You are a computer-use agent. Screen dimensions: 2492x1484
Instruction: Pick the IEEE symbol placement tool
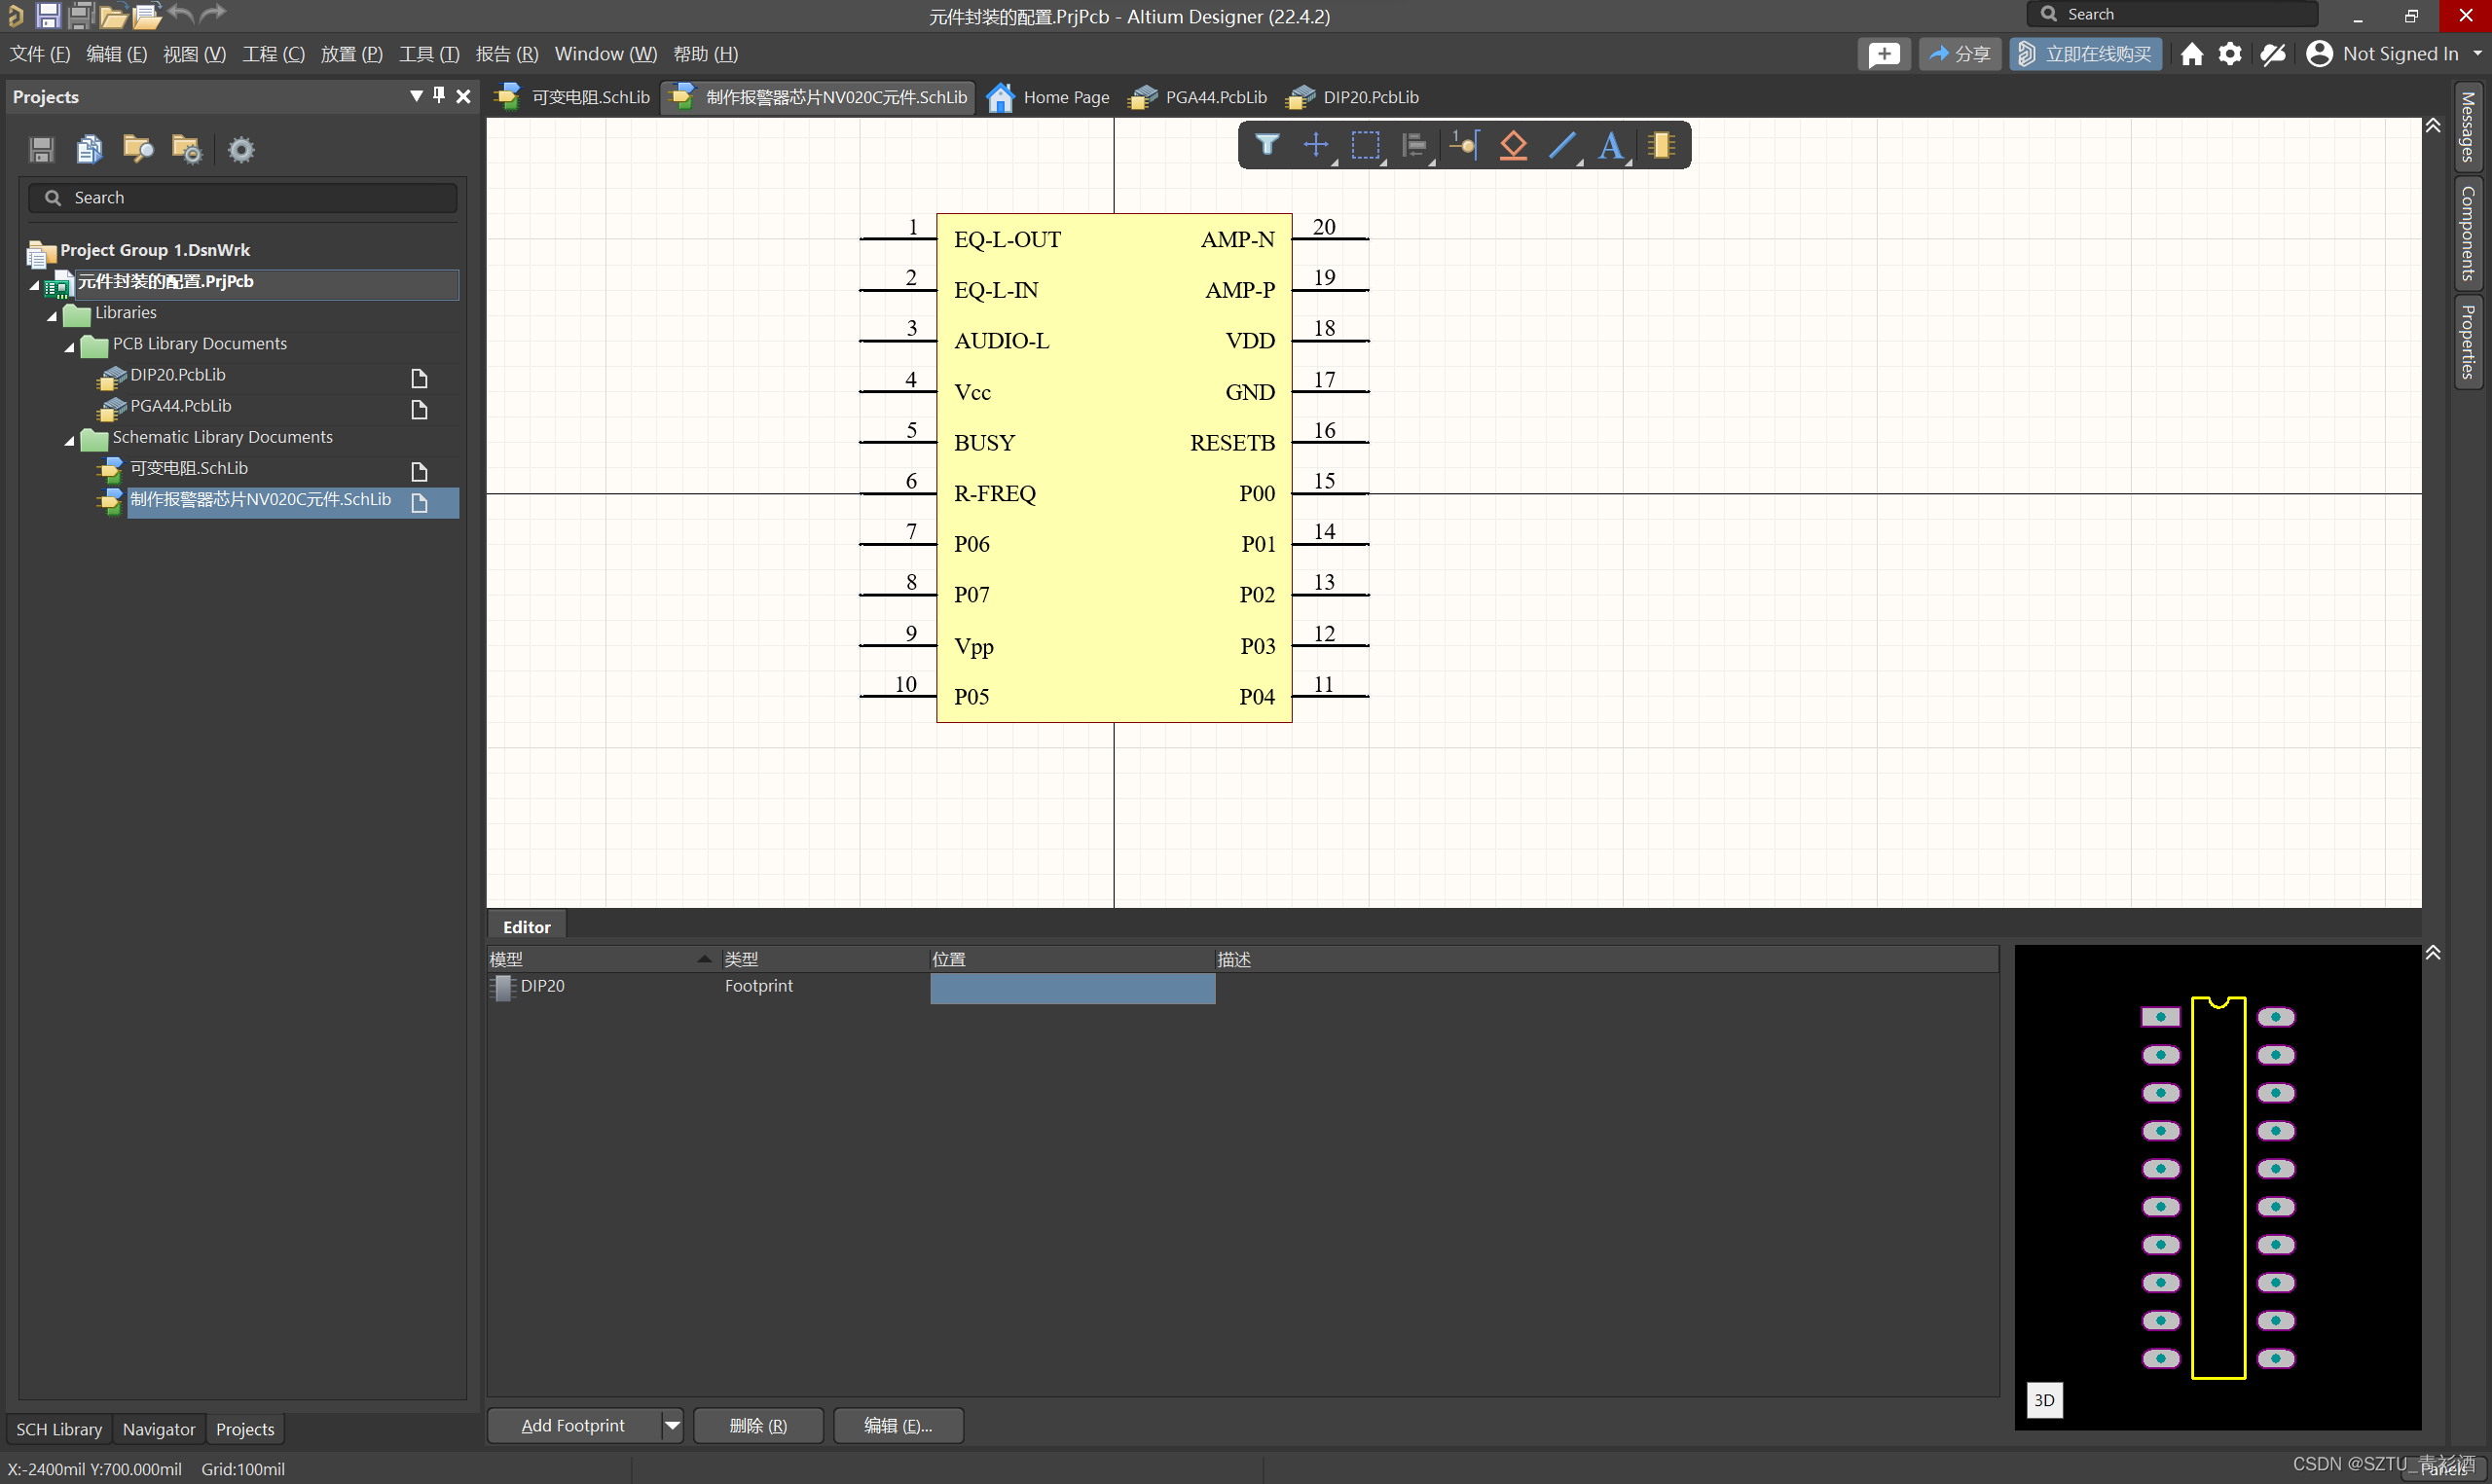click(x=1513, y=146)
